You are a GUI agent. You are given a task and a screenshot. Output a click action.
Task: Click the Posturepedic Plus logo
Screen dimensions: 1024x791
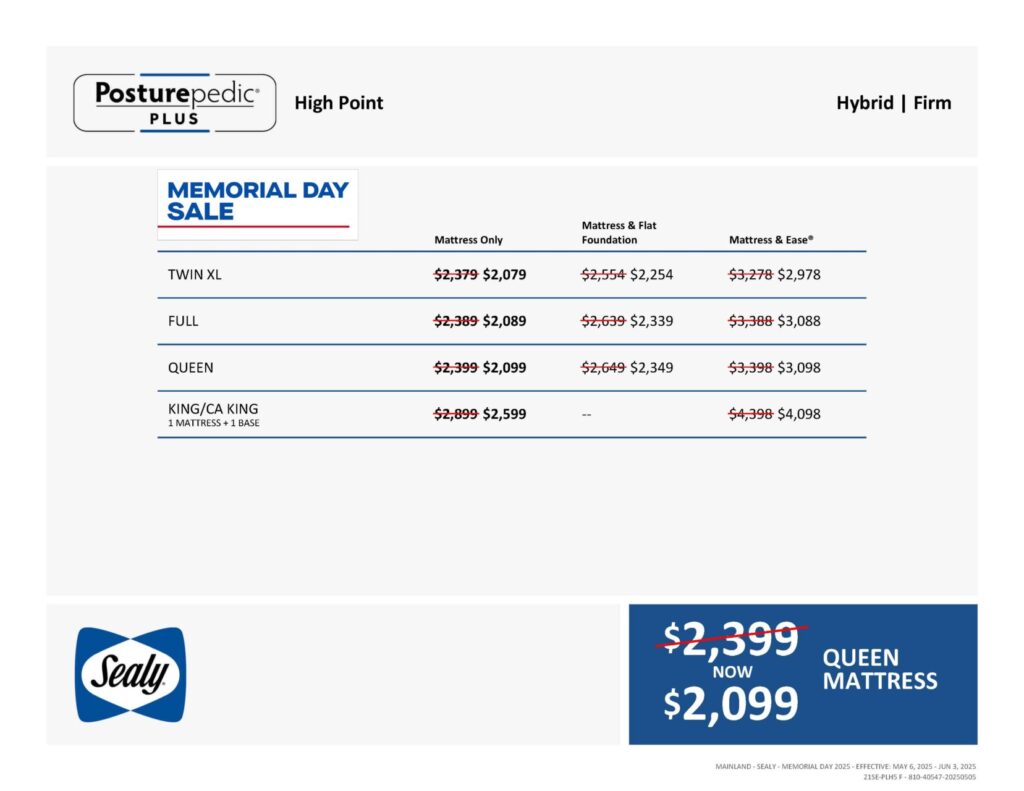tap(174, 103)
